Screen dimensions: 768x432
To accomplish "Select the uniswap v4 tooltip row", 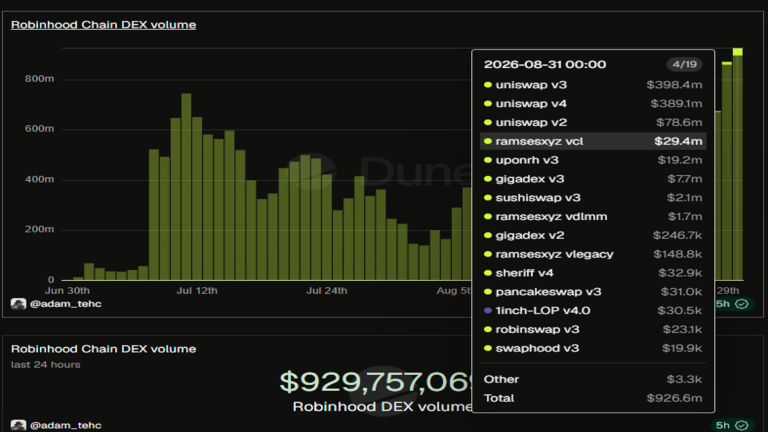I will pyautogui.click(x=593, y=103).
